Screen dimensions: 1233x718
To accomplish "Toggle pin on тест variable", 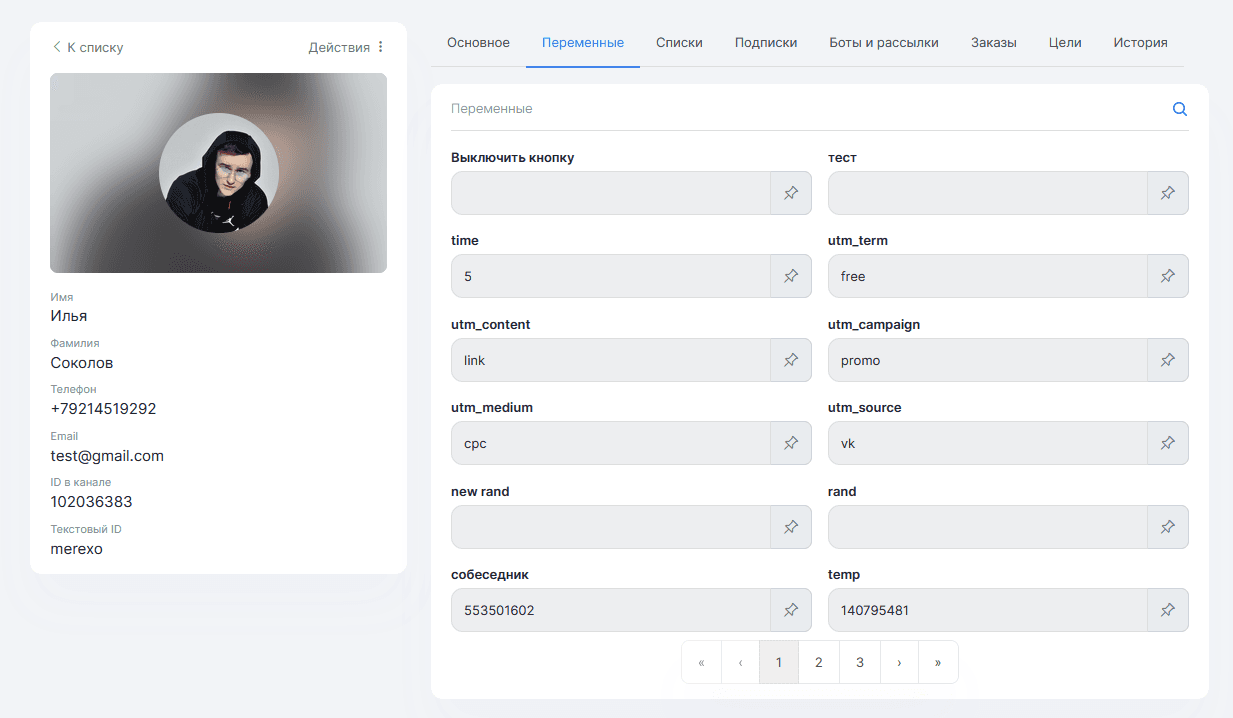I will click(x=1167, y=193).
